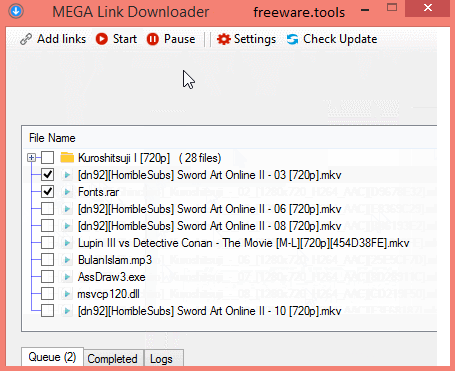Image resolution: width=455 pixels, height=371 pixels.
Task: Uncheck Sword Art Online II - 03 checkbox
Action: 47,175
